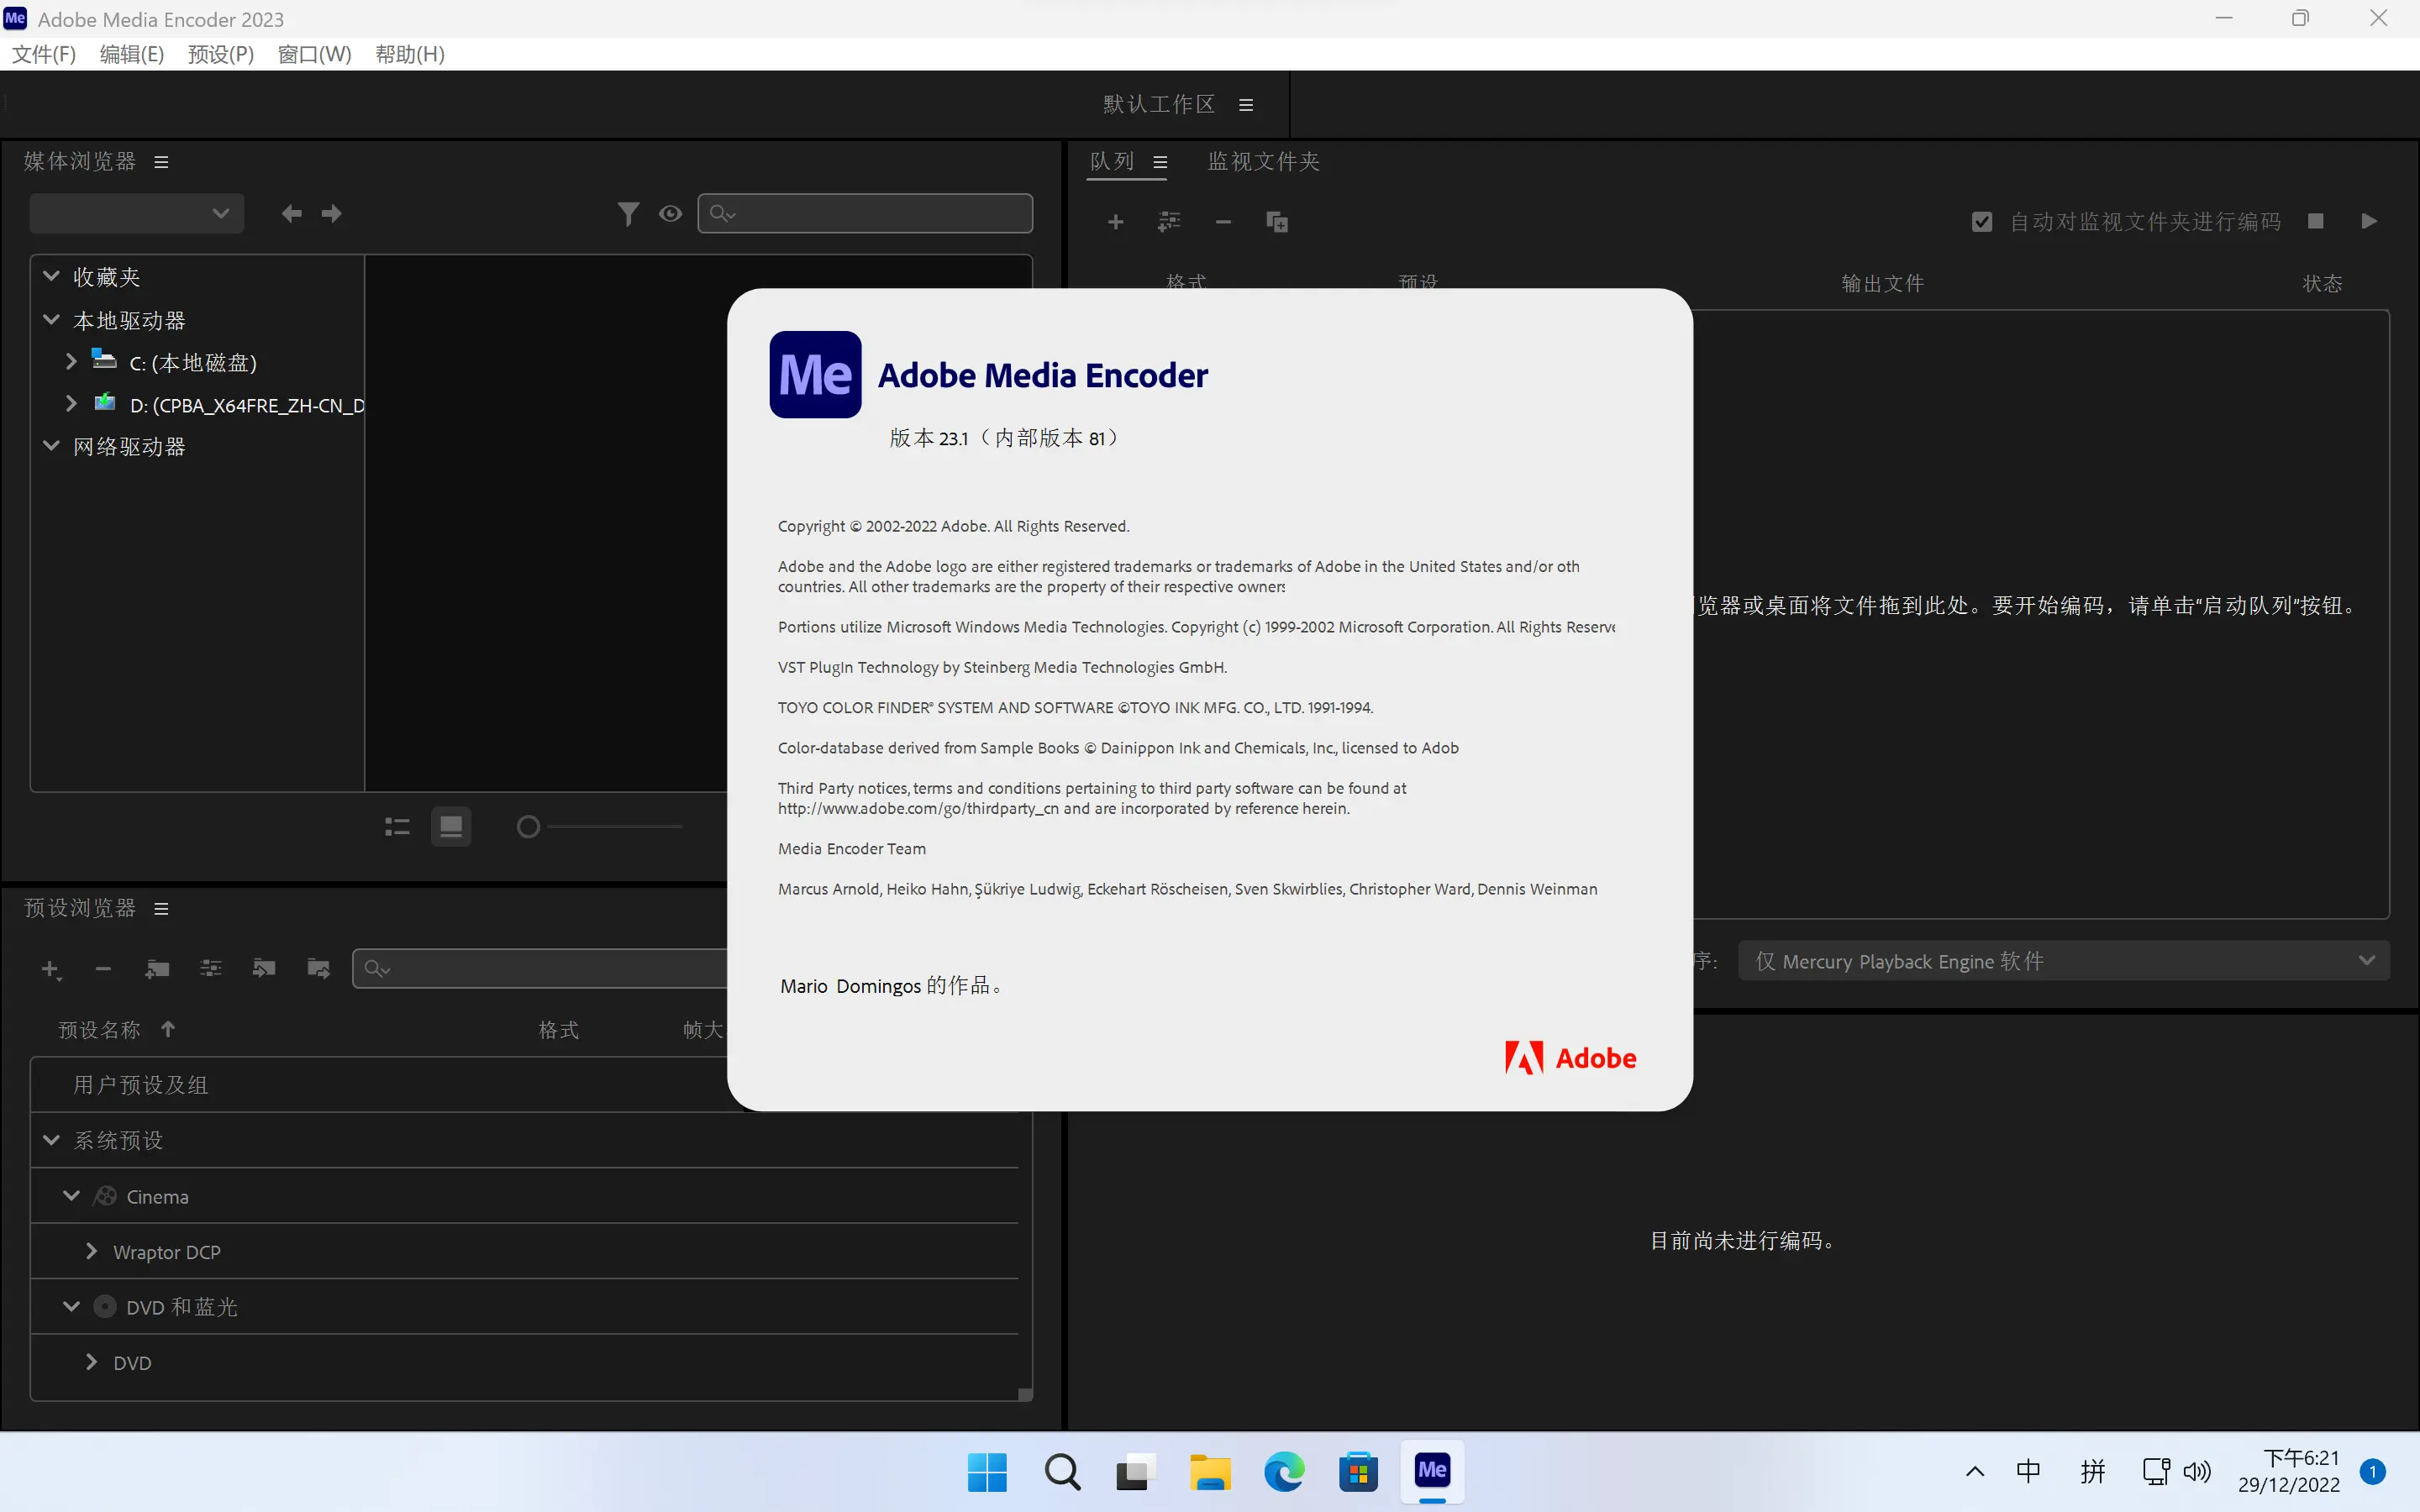Screen dimensions: 2420x1512
Task: Switch to the 监视文件夹 tab
Action: point(1263,161)
